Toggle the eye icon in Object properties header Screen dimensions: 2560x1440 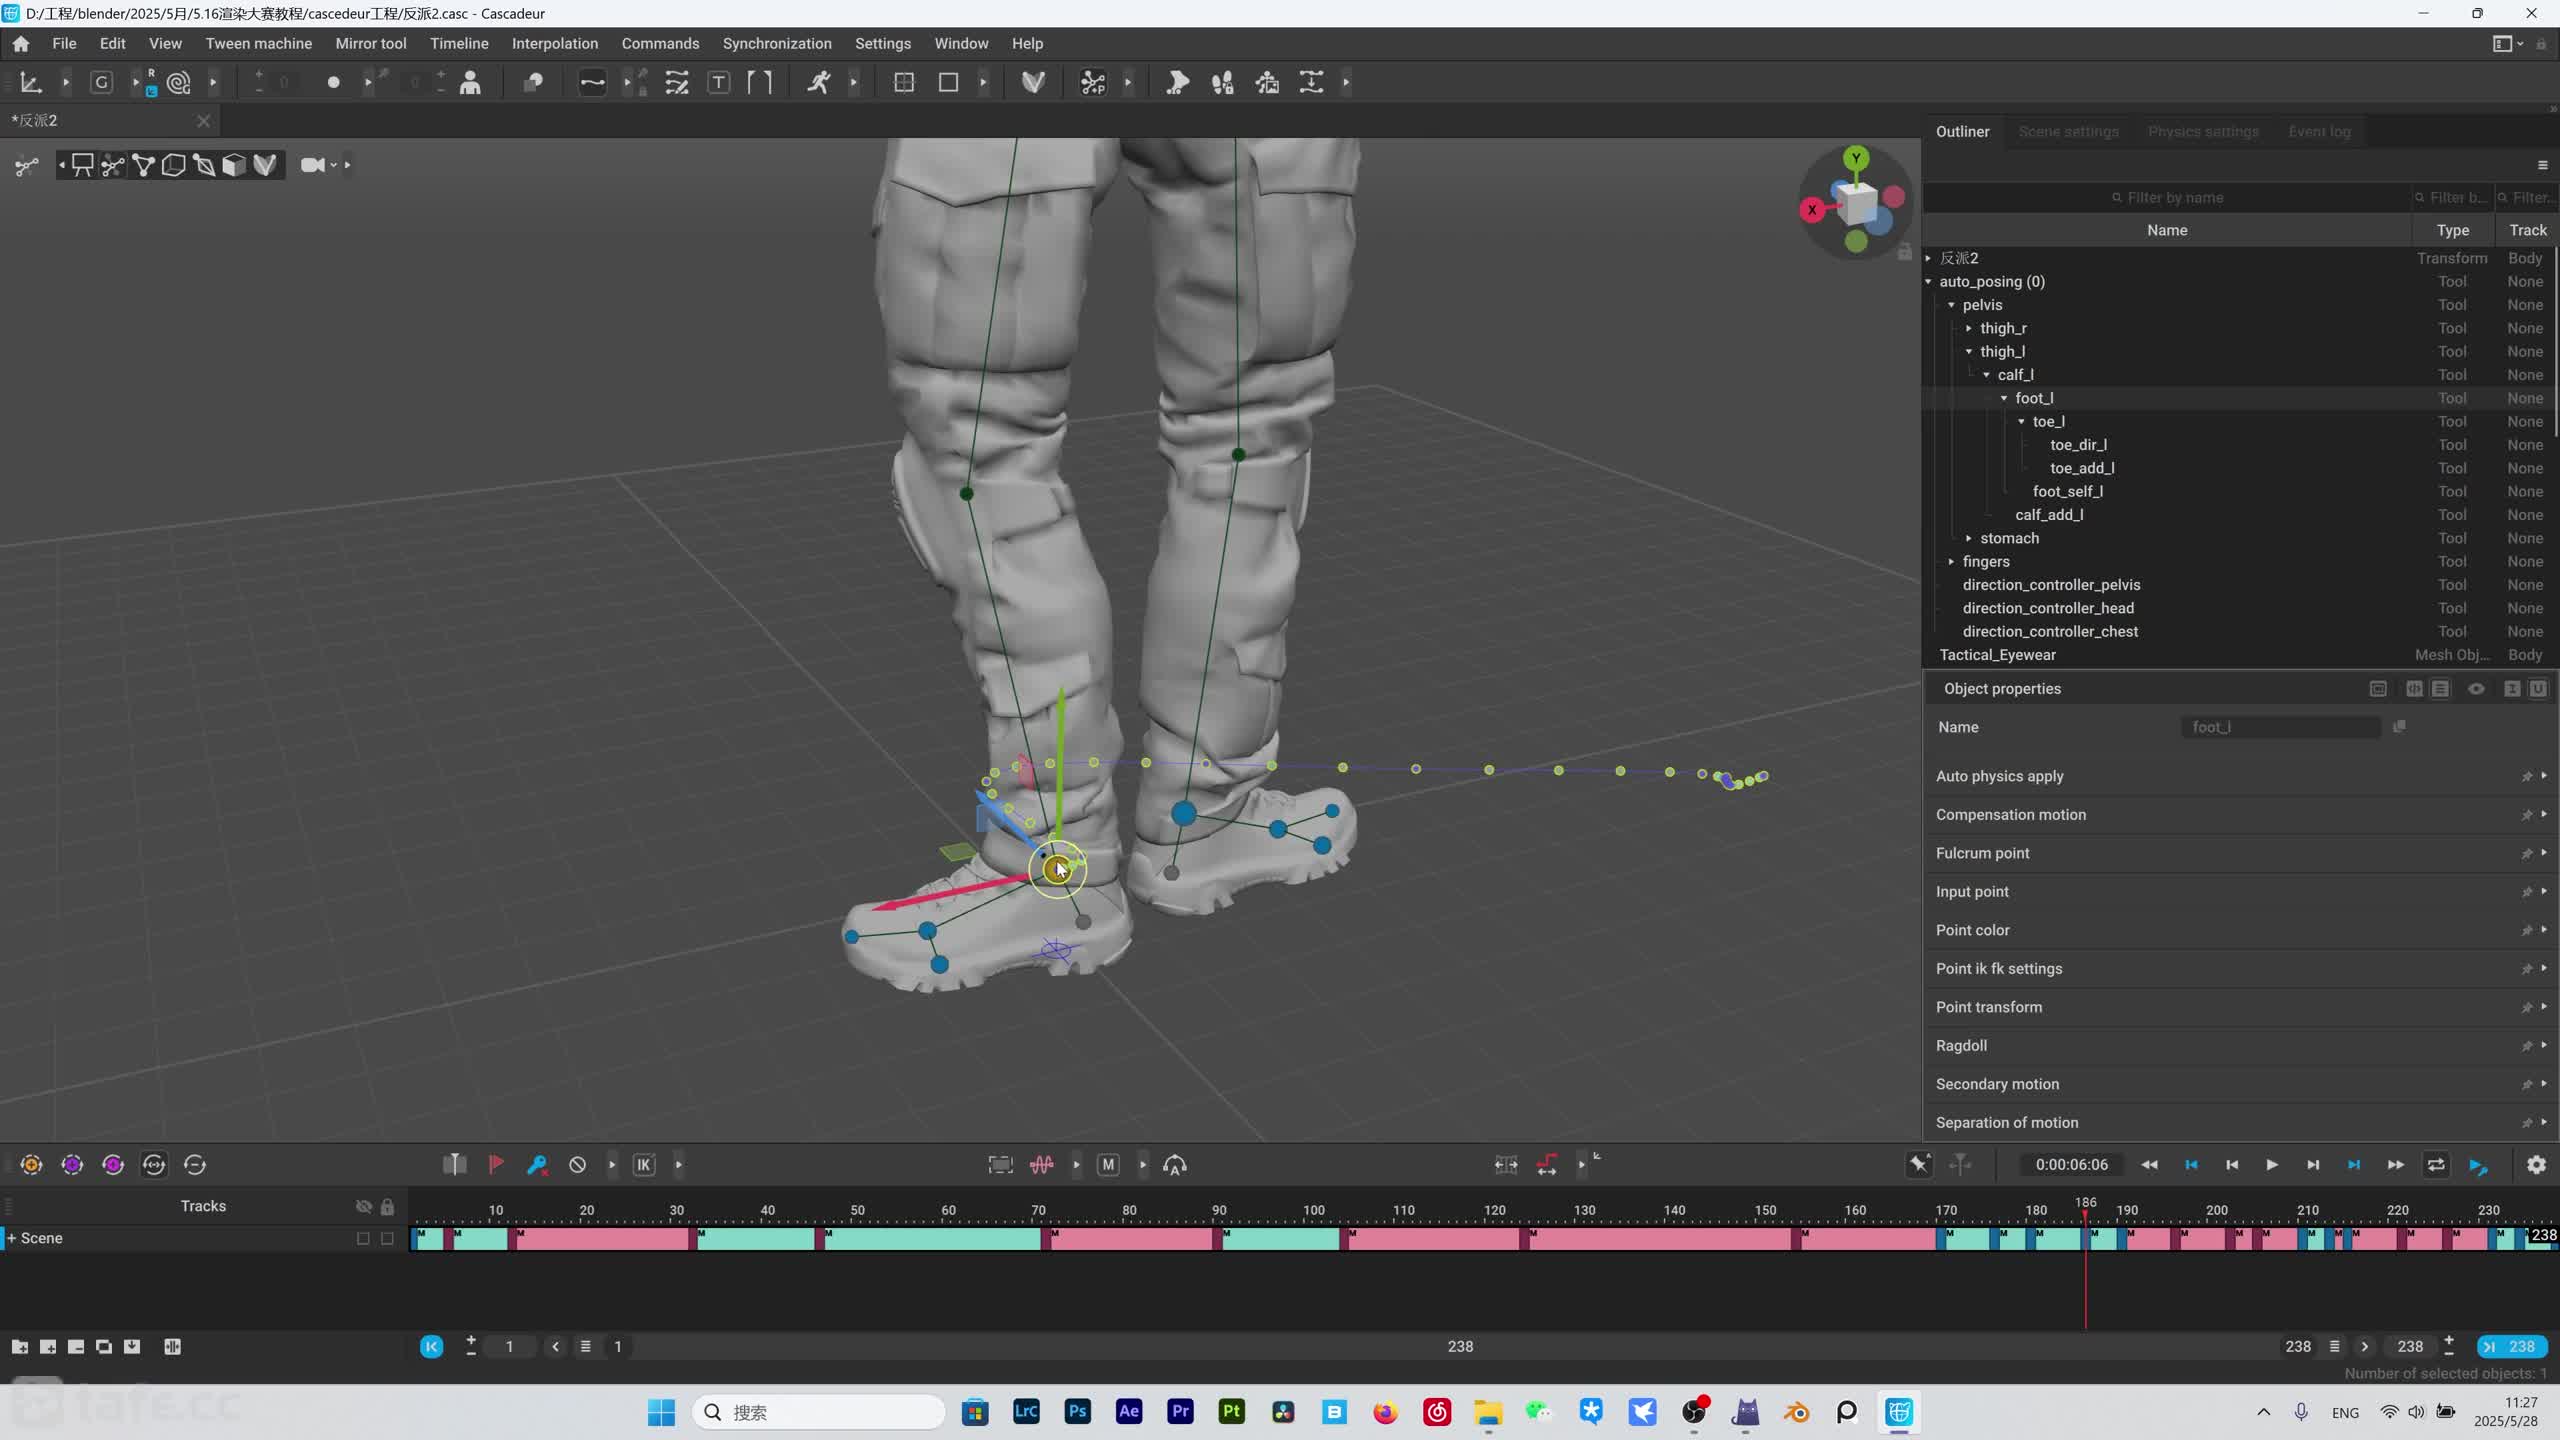pos(2476,689)
